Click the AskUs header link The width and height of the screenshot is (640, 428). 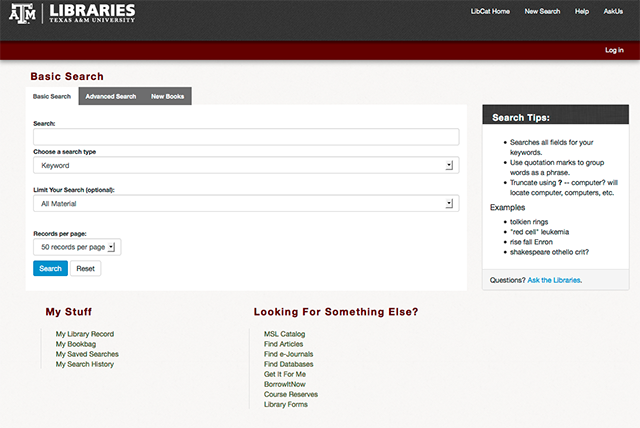click(612, 11)
